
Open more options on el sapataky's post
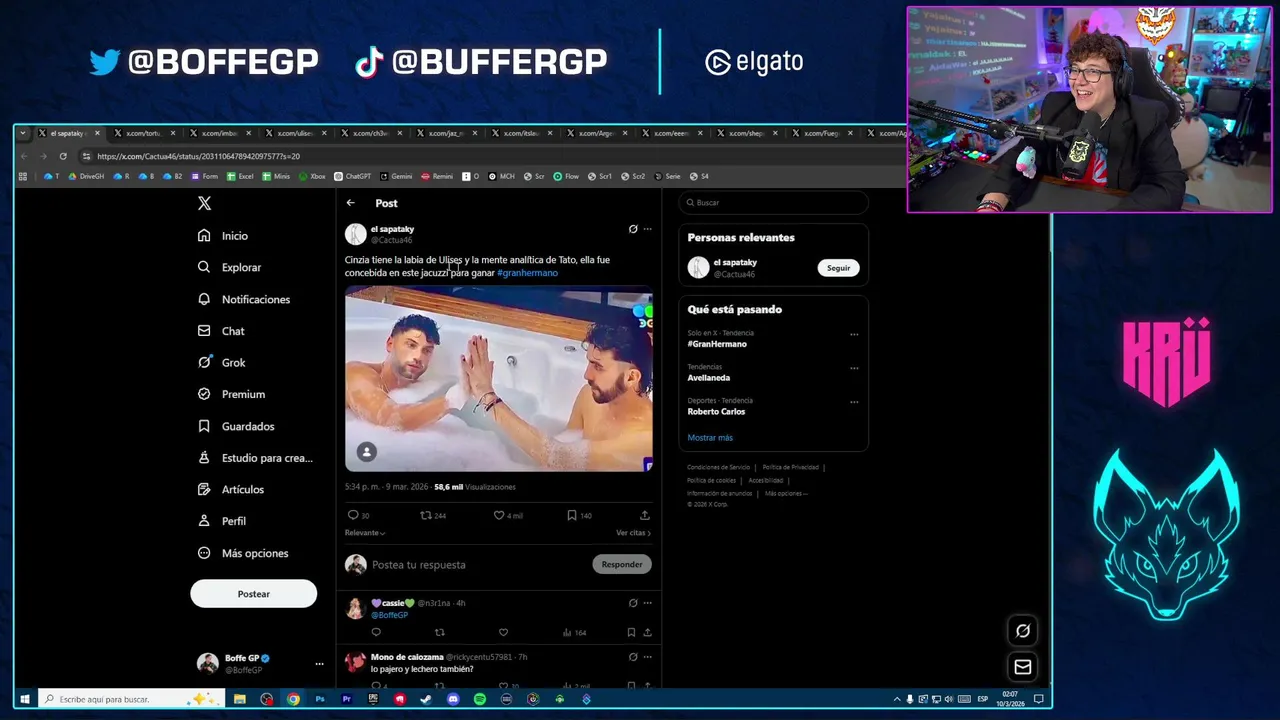tap(647, 229)
